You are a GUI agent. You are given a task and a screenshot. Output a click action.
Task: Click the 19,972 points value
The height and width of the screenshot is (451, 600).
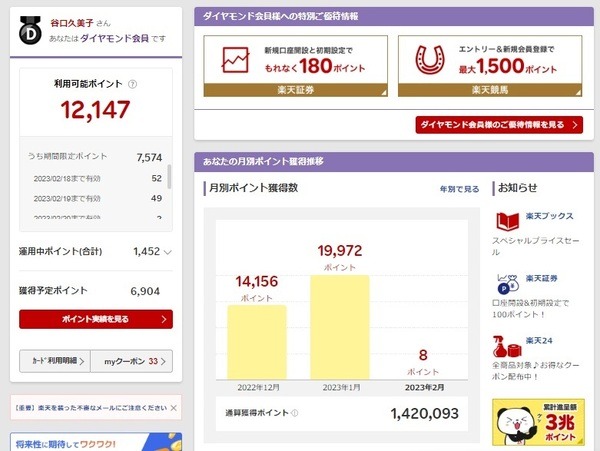coord(340,251)
